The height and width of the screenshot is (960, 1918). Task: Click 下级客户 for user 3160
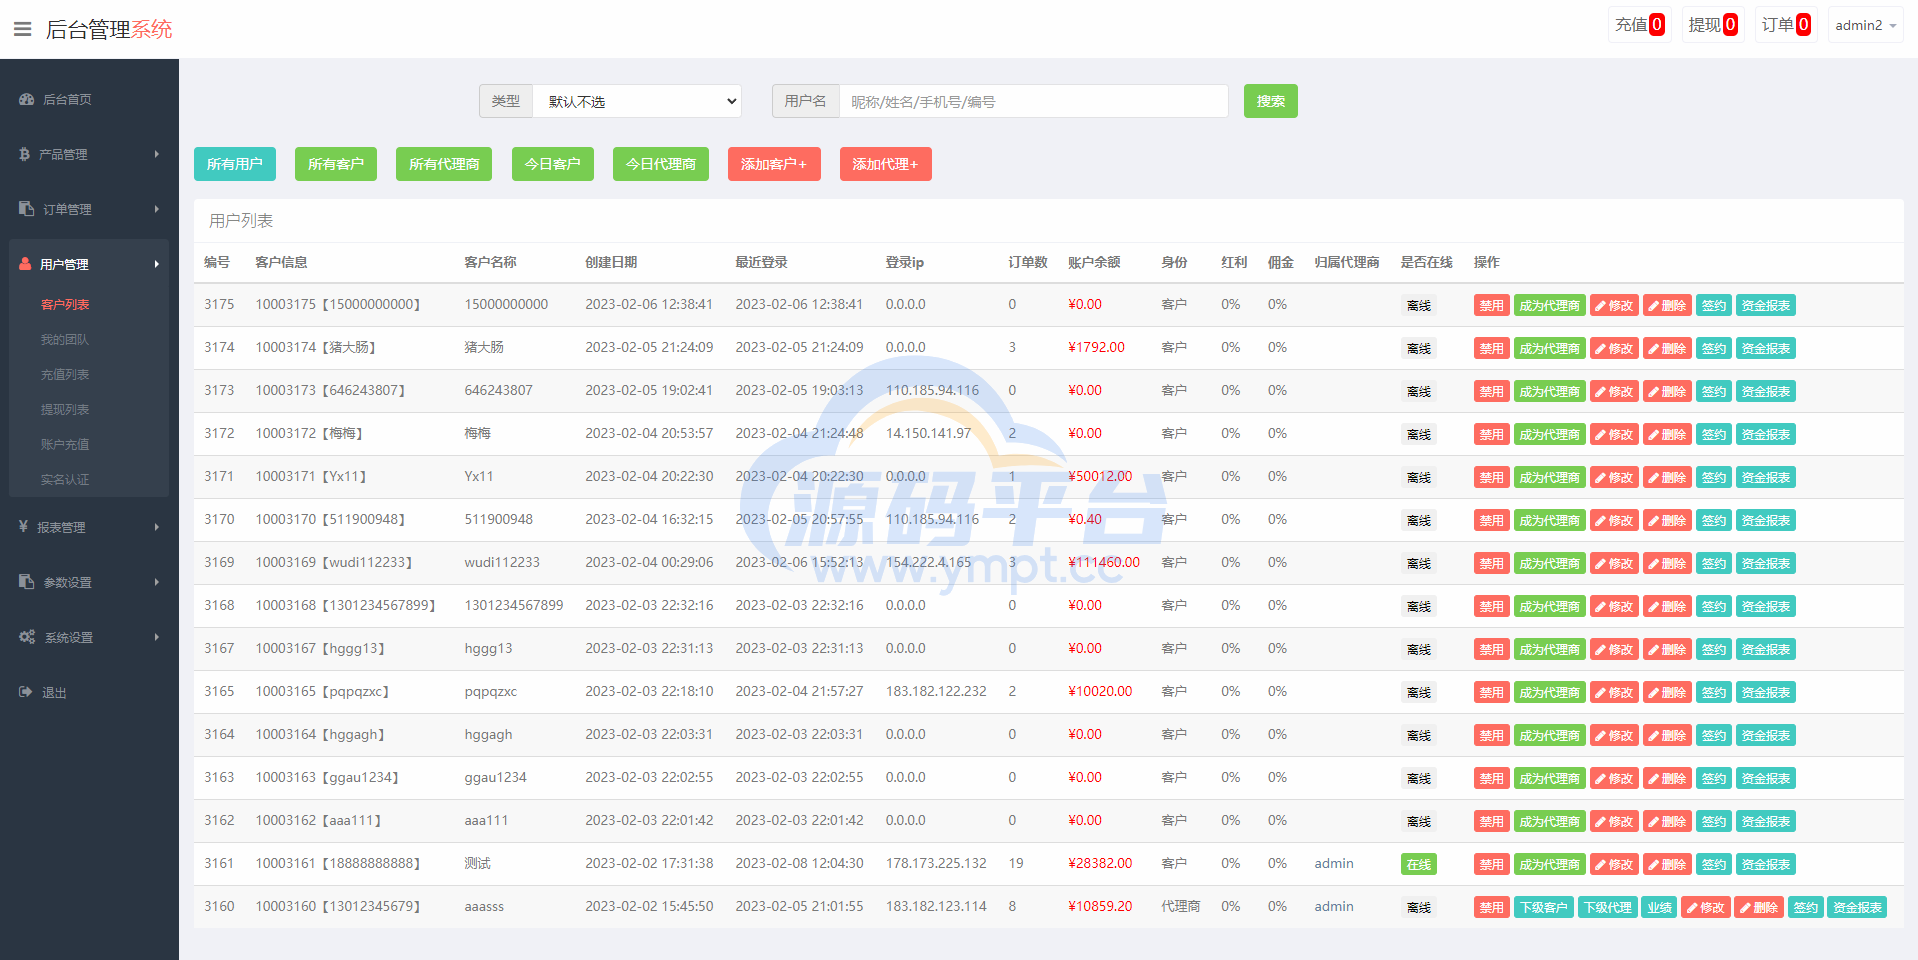pyautogui.click(x=1543, y=908)
